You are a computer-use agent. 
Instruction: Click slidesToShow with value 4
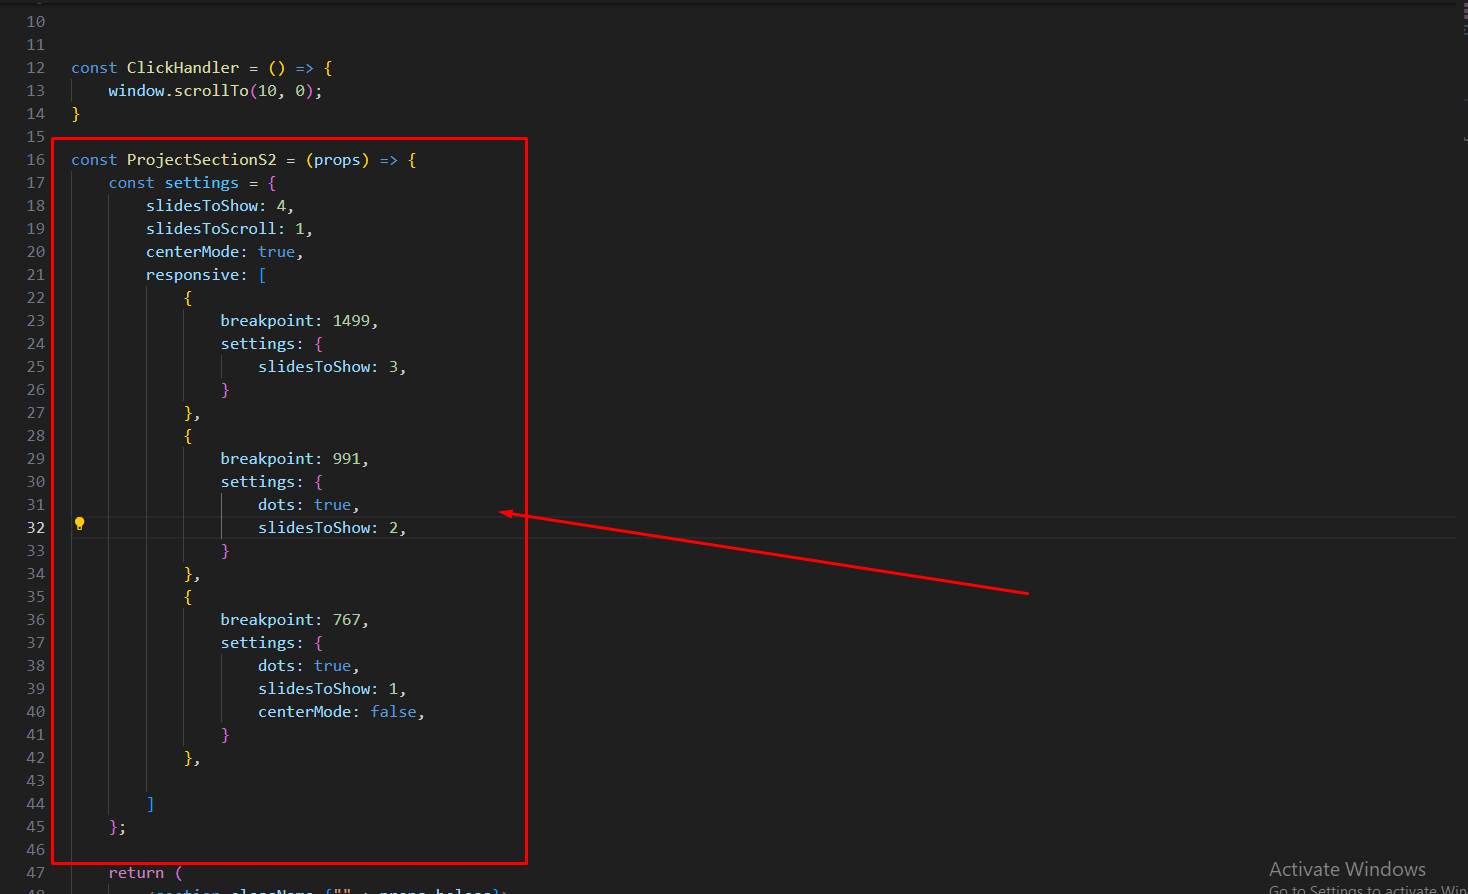click(202, 206)
